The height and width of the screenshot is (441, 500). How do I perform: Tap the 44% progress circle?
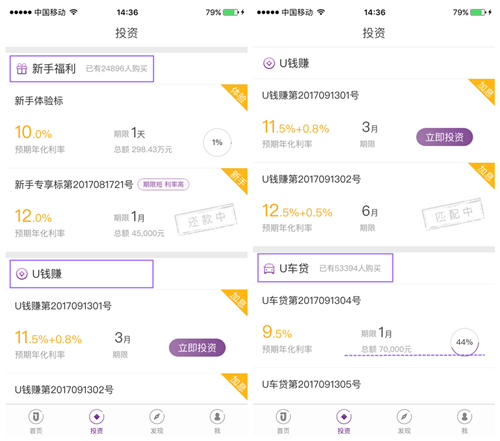tap(464, 342)
